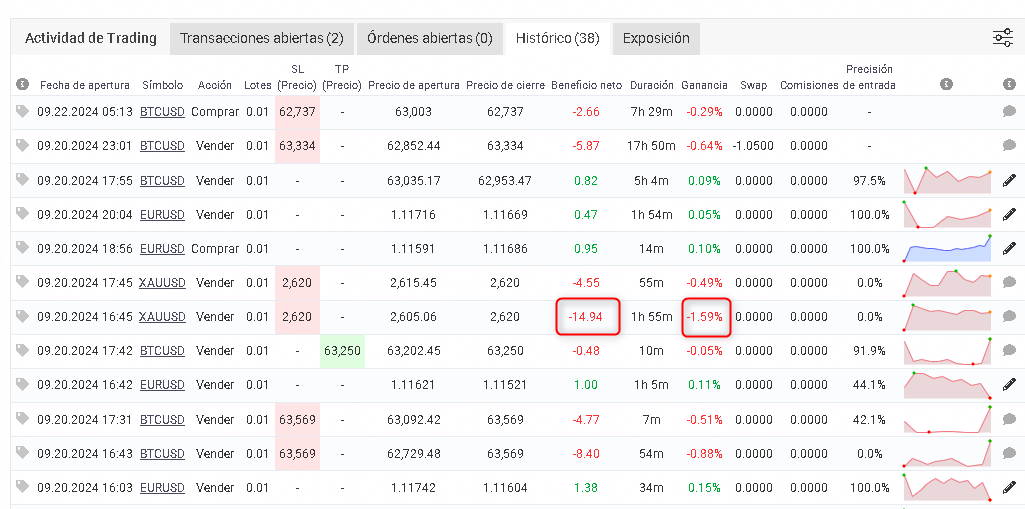Sort by the Precisión de entrada column header

(x=869, y=77)
